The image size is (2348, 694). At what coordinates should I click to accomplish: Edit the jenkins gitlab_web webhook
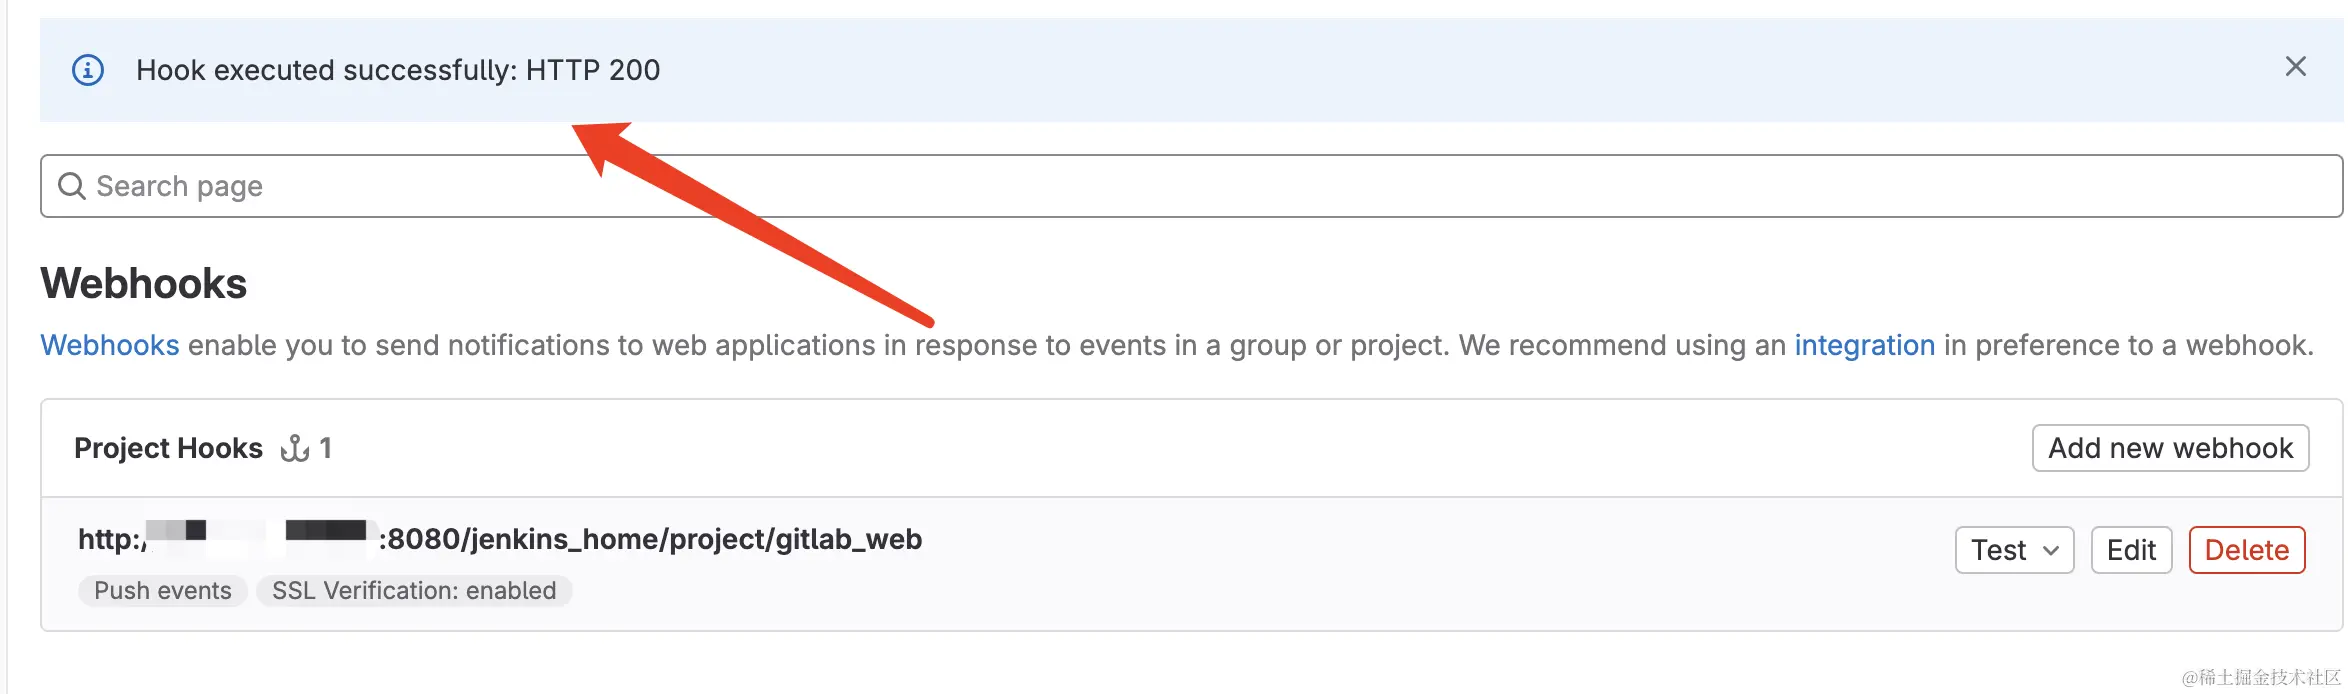(x=2131, y=550)
